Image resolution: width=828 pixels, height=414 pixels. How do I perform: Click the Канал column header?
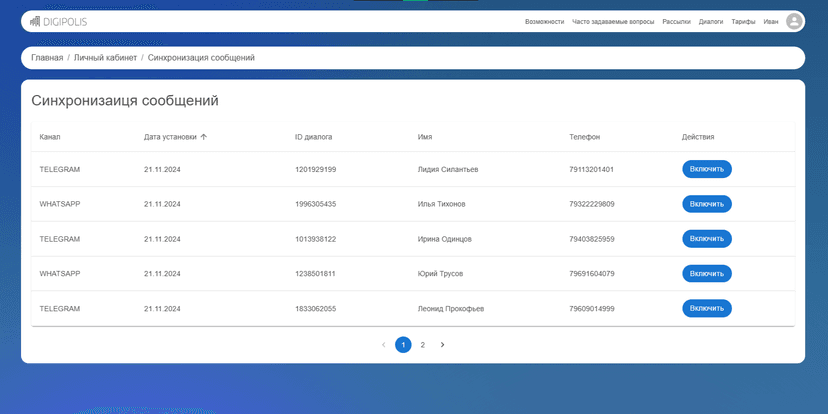[x=50, y=137]
